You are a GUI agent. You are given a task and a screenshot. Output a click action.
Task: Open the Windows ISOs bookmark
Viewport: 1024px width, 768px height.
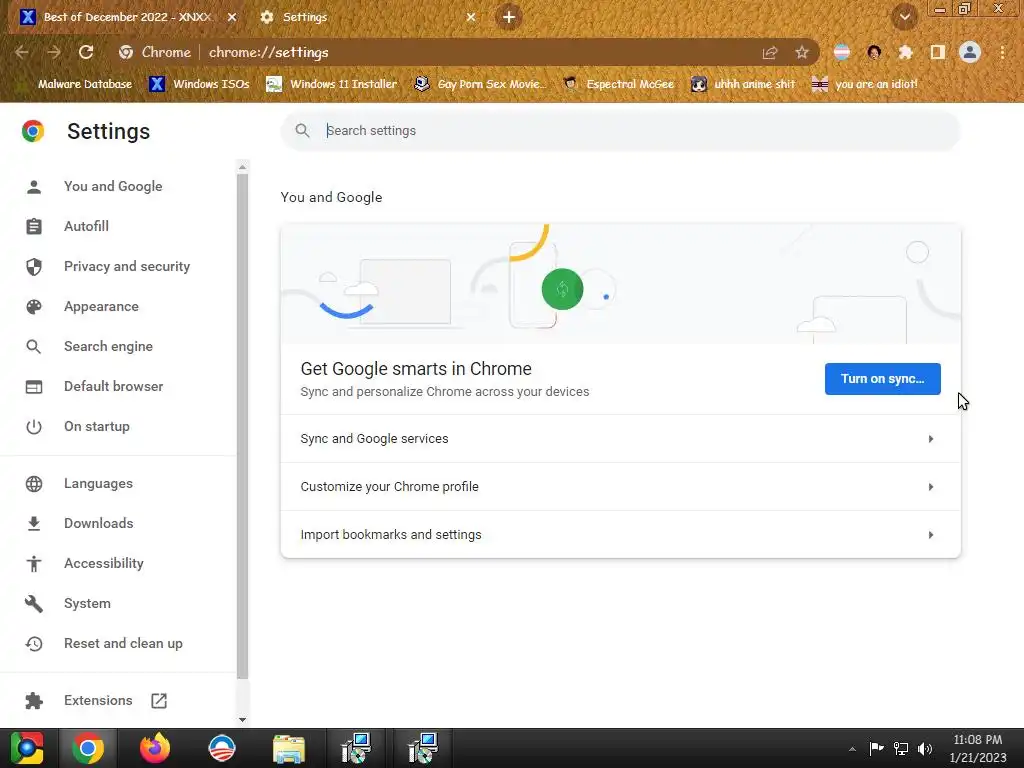click(x=200, y=84)
